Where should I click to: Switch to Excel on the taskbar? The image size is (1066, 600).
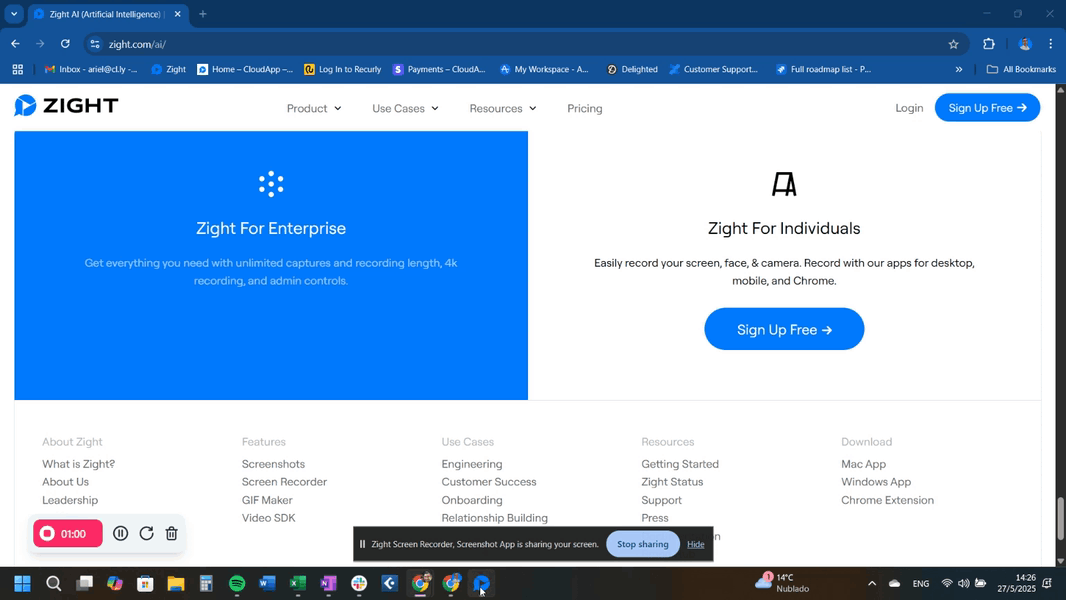tap(298, 583)
